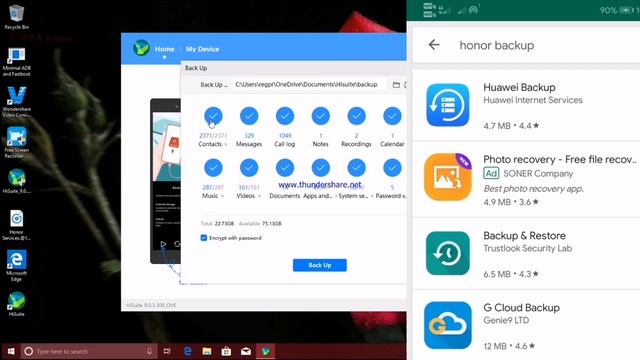
Task: Open File Explorer from the taskbar
Action: pyautogui.click(x=207, y=351)
